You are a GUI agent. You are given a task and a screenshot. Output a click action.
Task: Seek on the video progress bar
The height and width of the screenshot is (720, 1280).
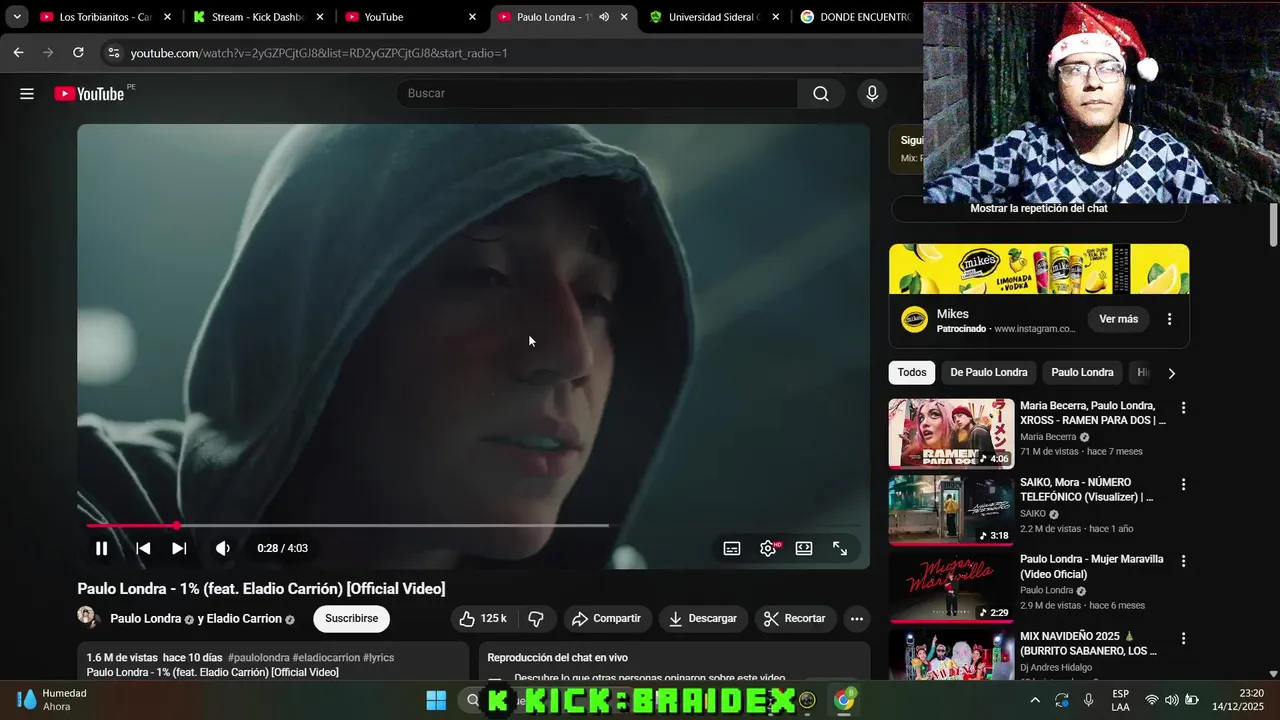point(473,525)
